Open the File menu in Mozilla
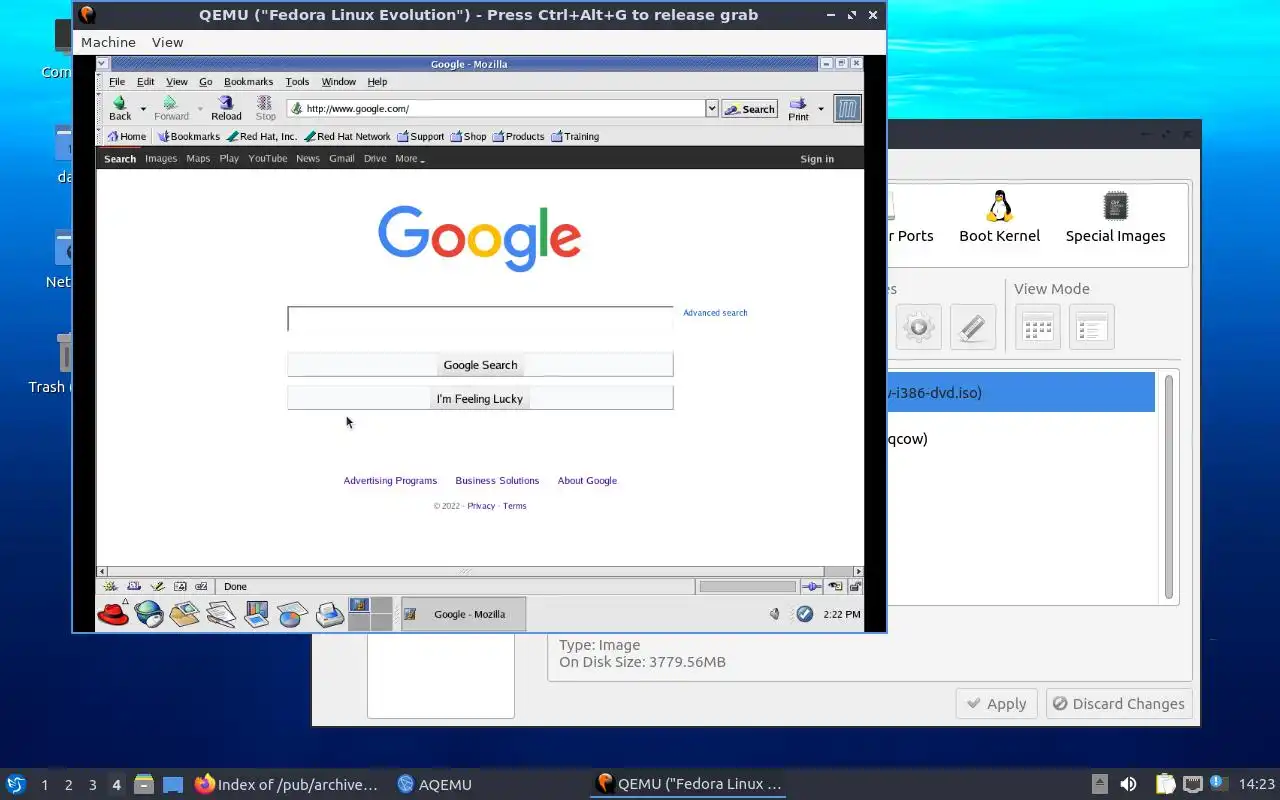The image size is (1280, 800). [117, 82]
